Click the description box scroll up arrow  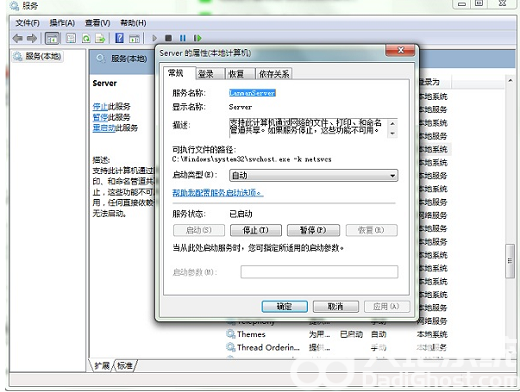click(x=392, y=123)
